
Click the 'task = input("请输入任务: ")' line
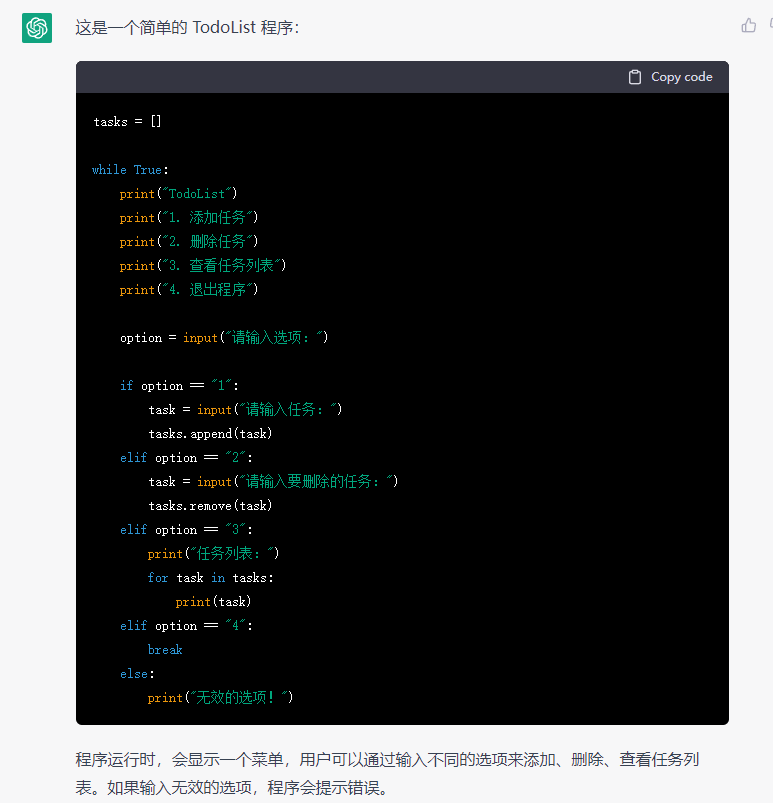[245, 410]
